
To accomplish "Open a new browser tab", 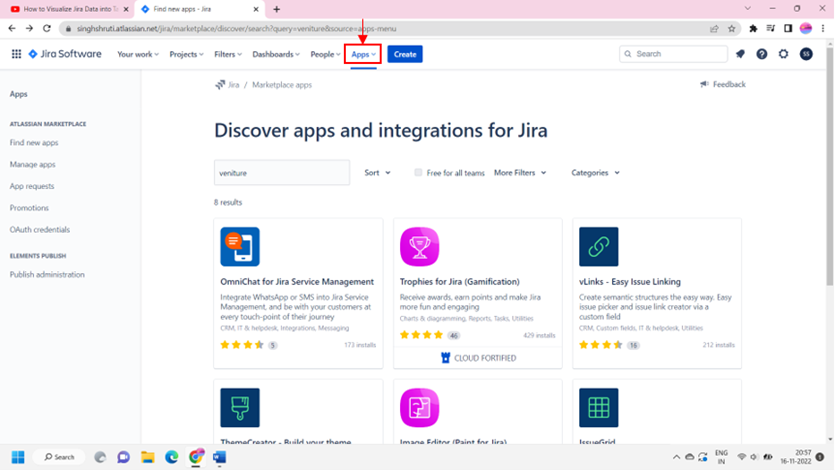I will [x=276, y=9].
